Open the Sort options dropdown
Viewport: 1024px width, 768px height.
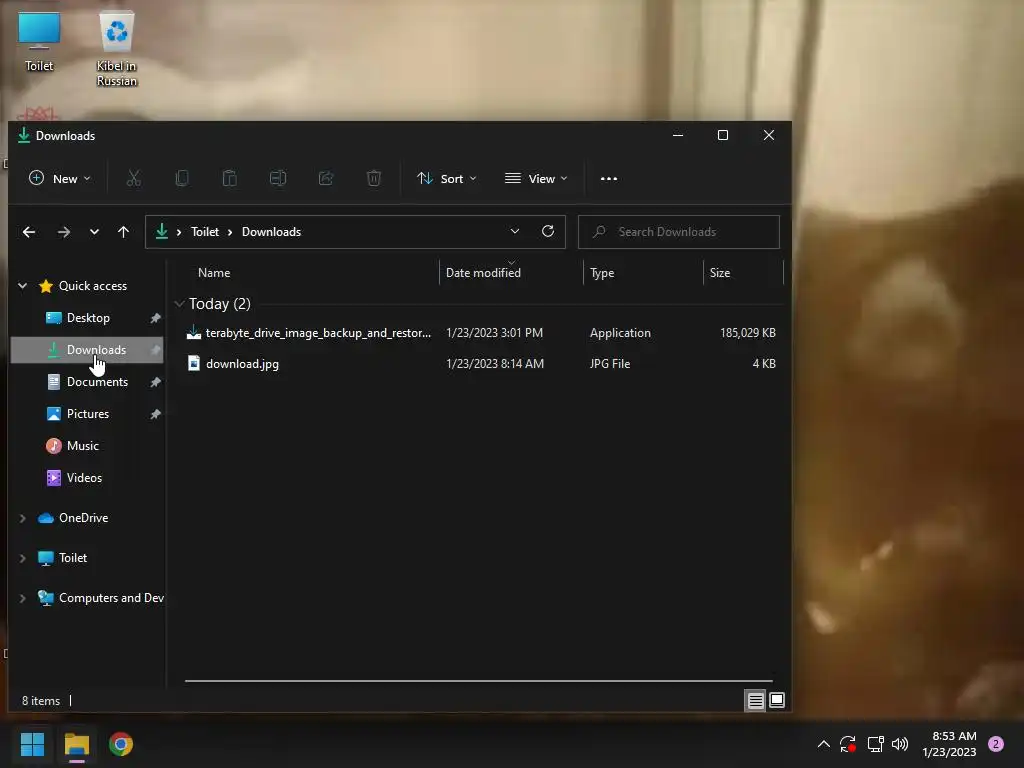[x=447, y=178]
